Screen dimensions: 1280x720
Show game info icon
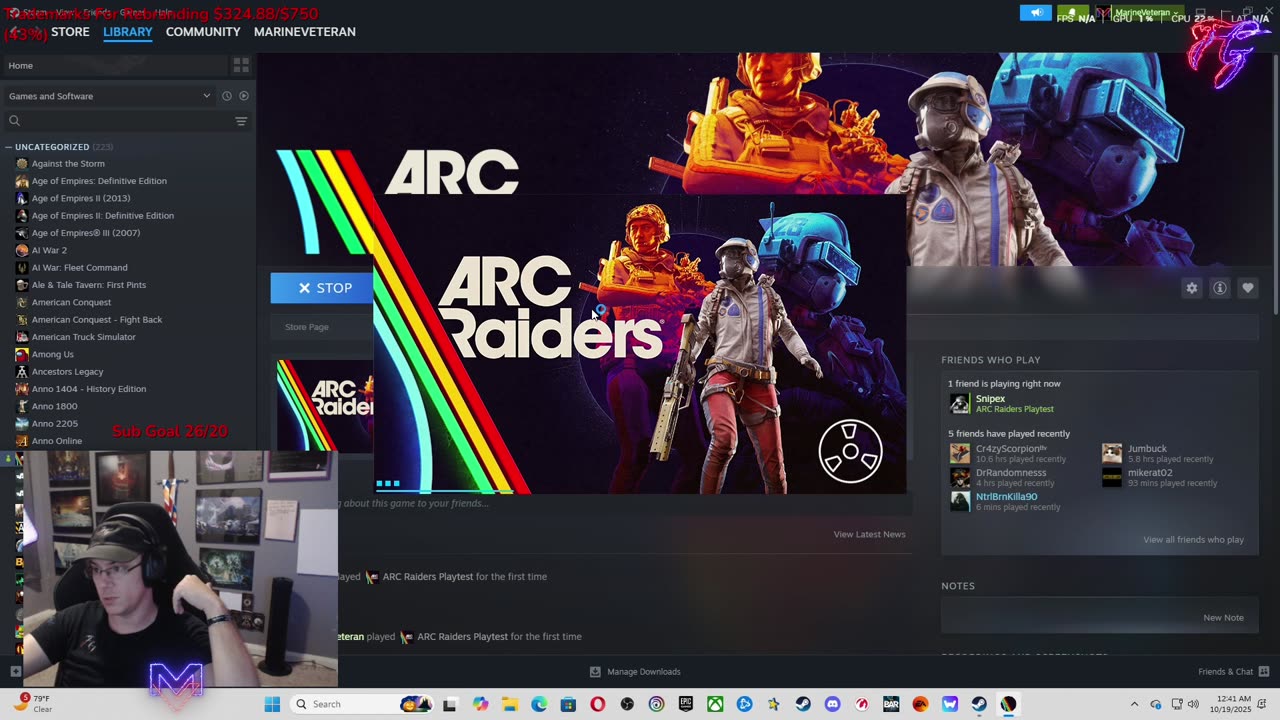1220,288
